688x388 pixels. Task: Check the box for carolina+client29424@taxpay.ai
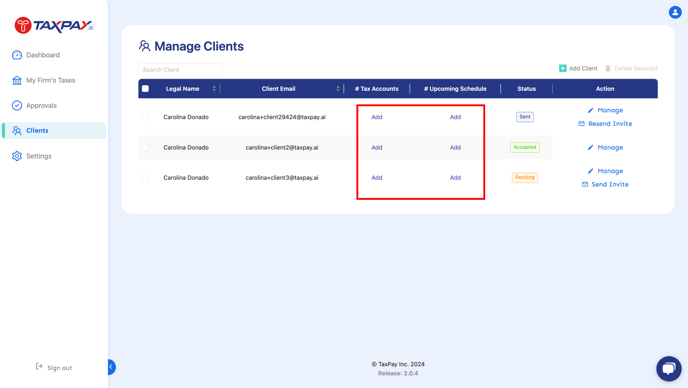[x=145, y=117]
